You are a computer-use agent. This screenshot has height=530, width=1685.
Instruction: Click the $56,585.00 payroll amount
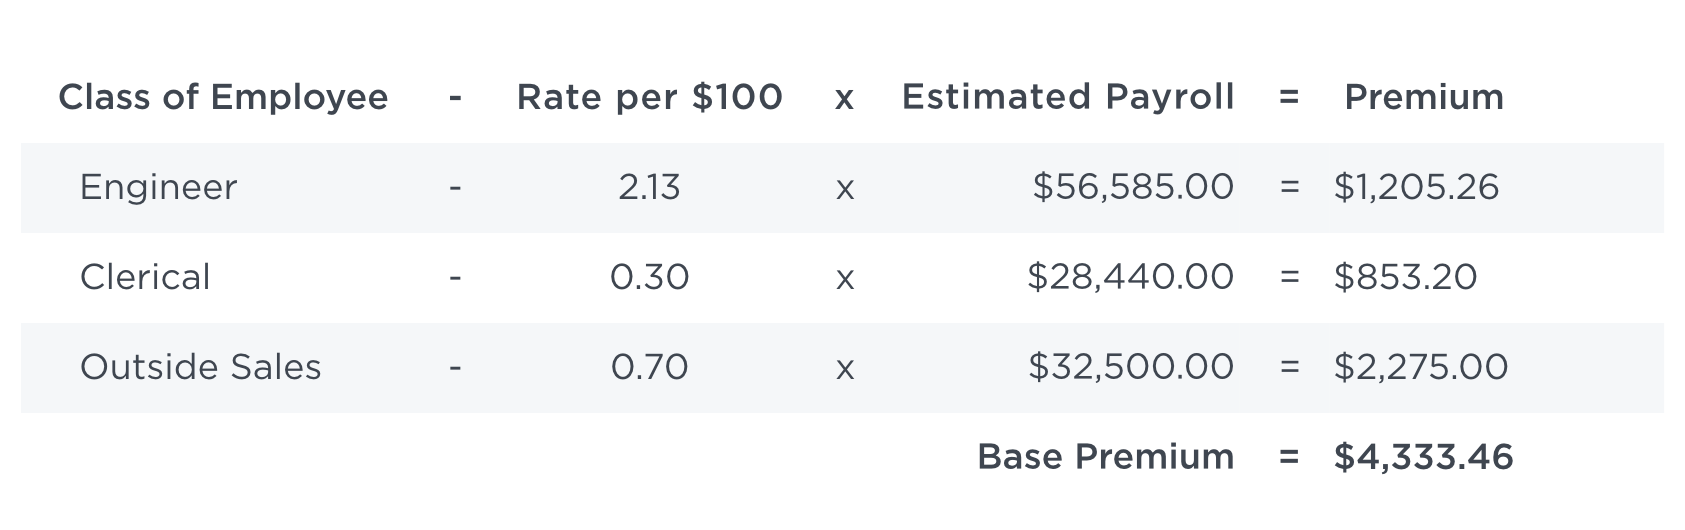[1134, 187]
